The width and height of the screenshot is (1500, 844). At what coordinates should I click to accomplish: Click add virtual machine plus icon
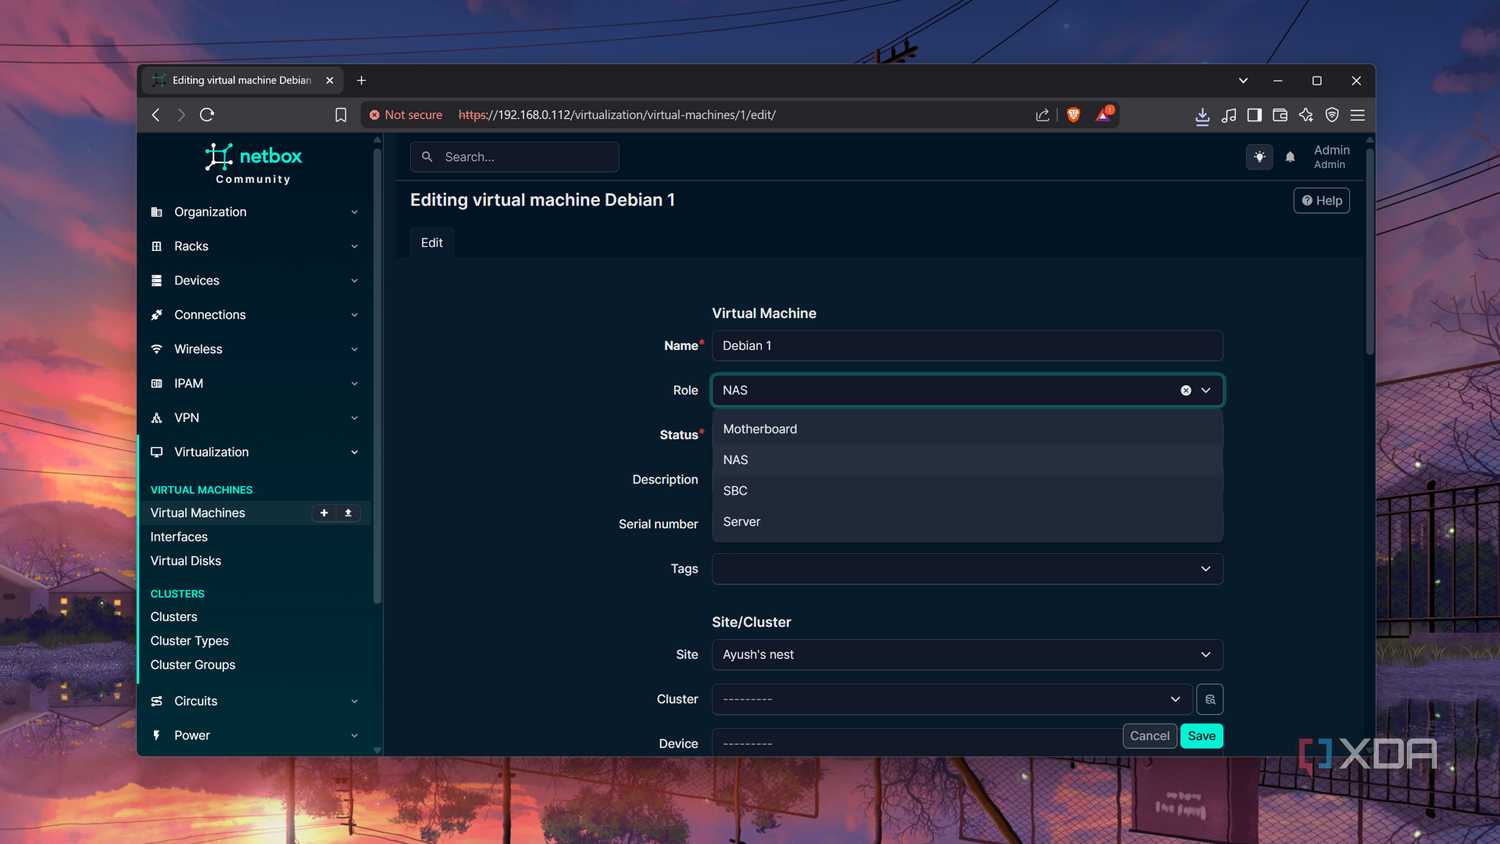[x=324, y=513]
